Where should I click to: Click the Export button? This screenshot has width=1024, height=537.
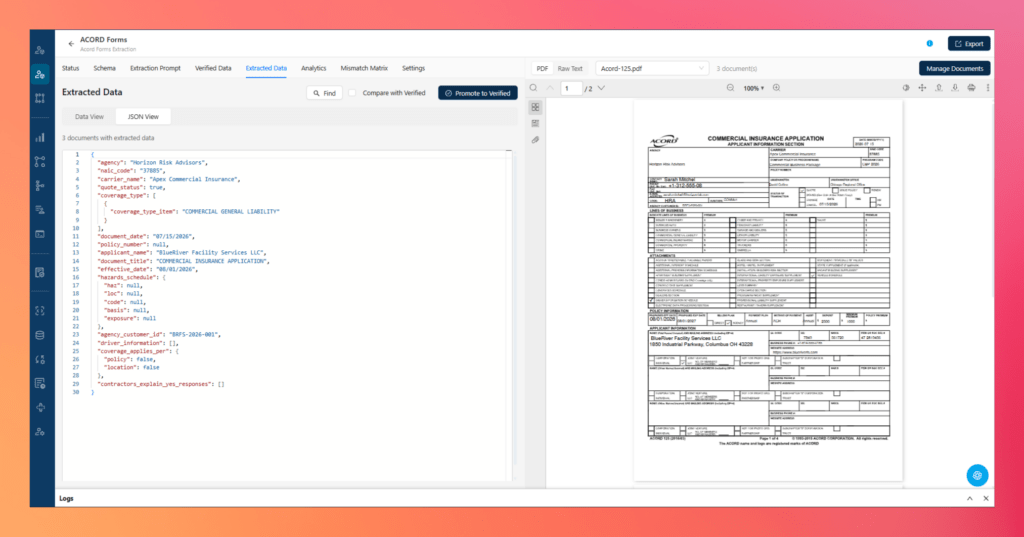coord(969,44)
